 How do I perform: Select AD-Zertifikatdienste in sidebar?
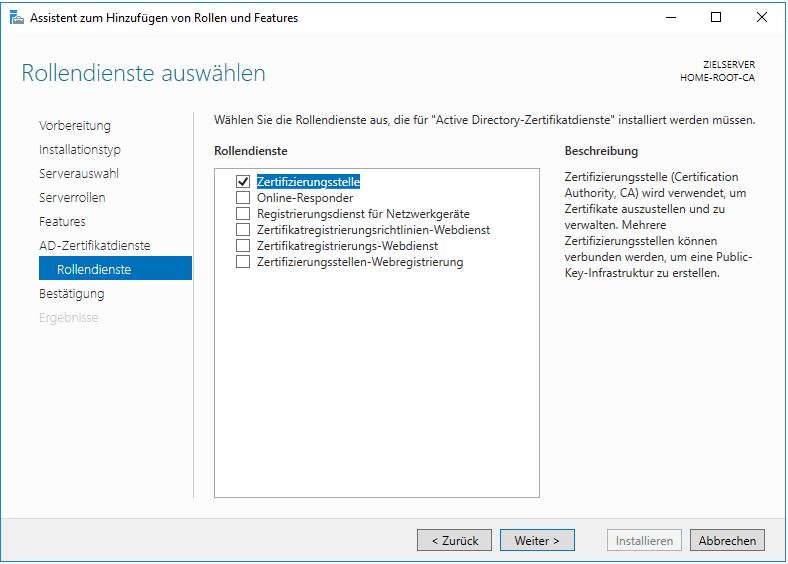[x=95, y=246]
